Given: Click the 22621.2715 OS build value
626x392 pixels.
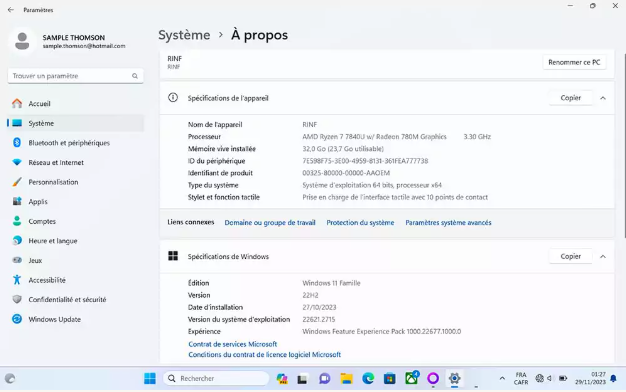Looking at the screenshot, I should click(319, 319).
